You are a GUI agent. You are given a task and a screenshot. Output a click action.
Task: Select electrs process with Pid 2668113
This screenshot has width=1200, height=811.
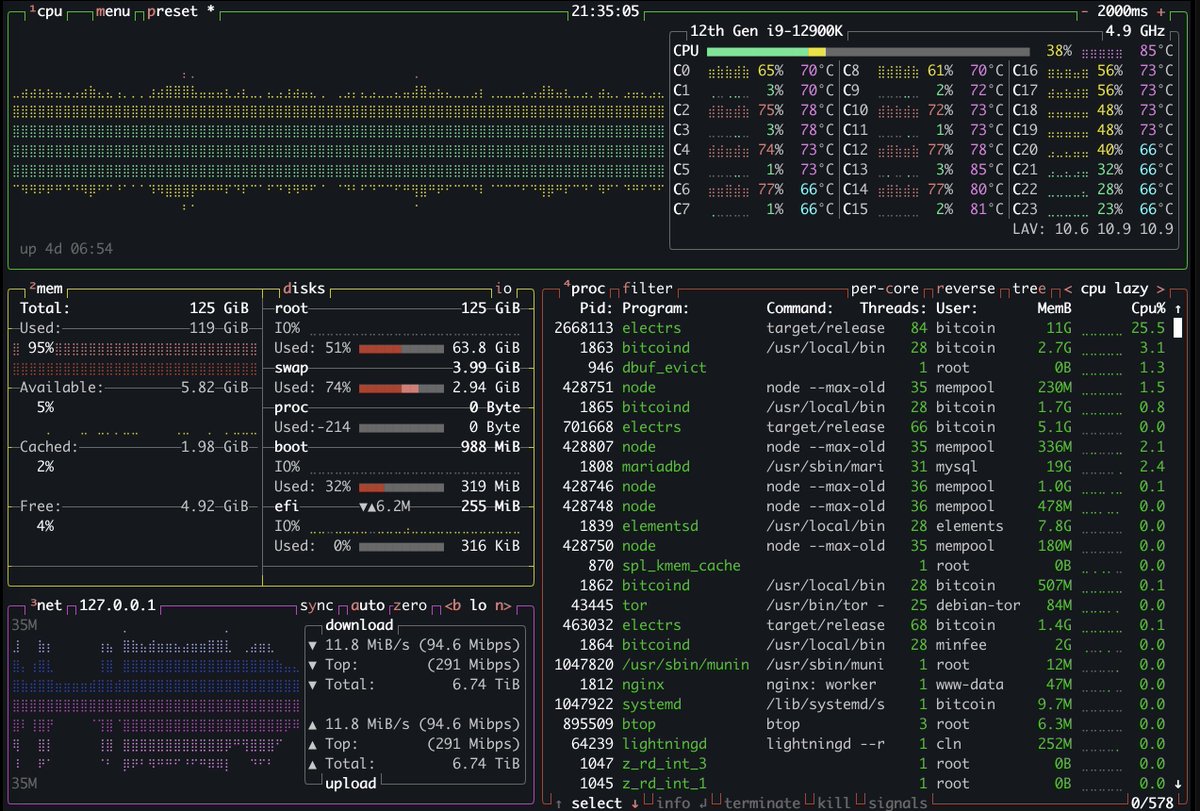click(857, 328)
